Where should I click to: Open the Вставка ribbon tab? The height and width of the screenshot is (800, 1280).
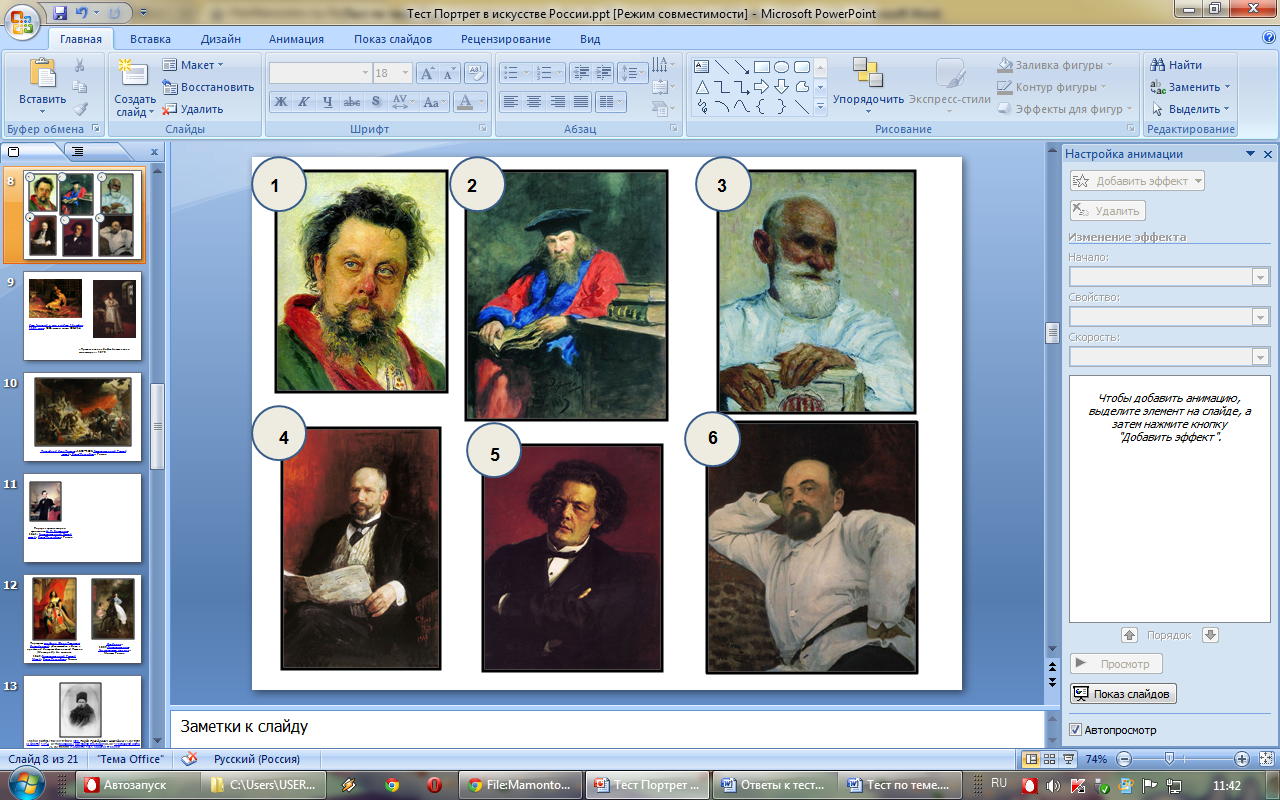click(x=150, y=39)
